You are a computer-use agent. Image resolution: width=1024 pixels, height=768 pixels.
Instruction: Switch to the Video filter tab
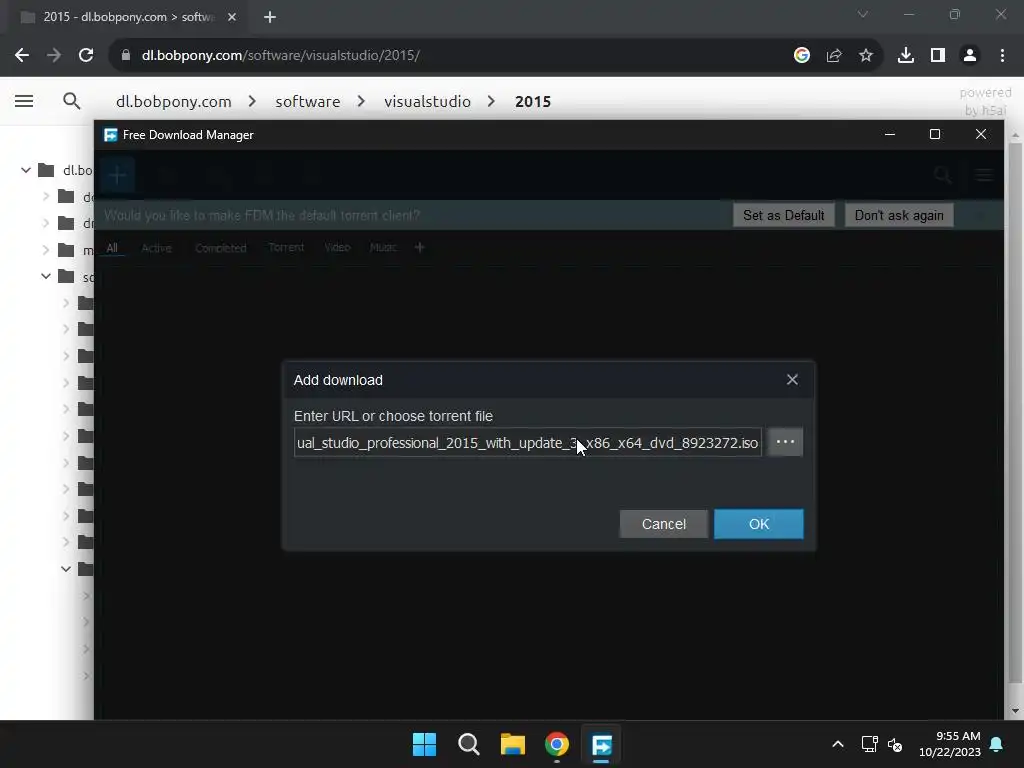(x=338, y=248)
